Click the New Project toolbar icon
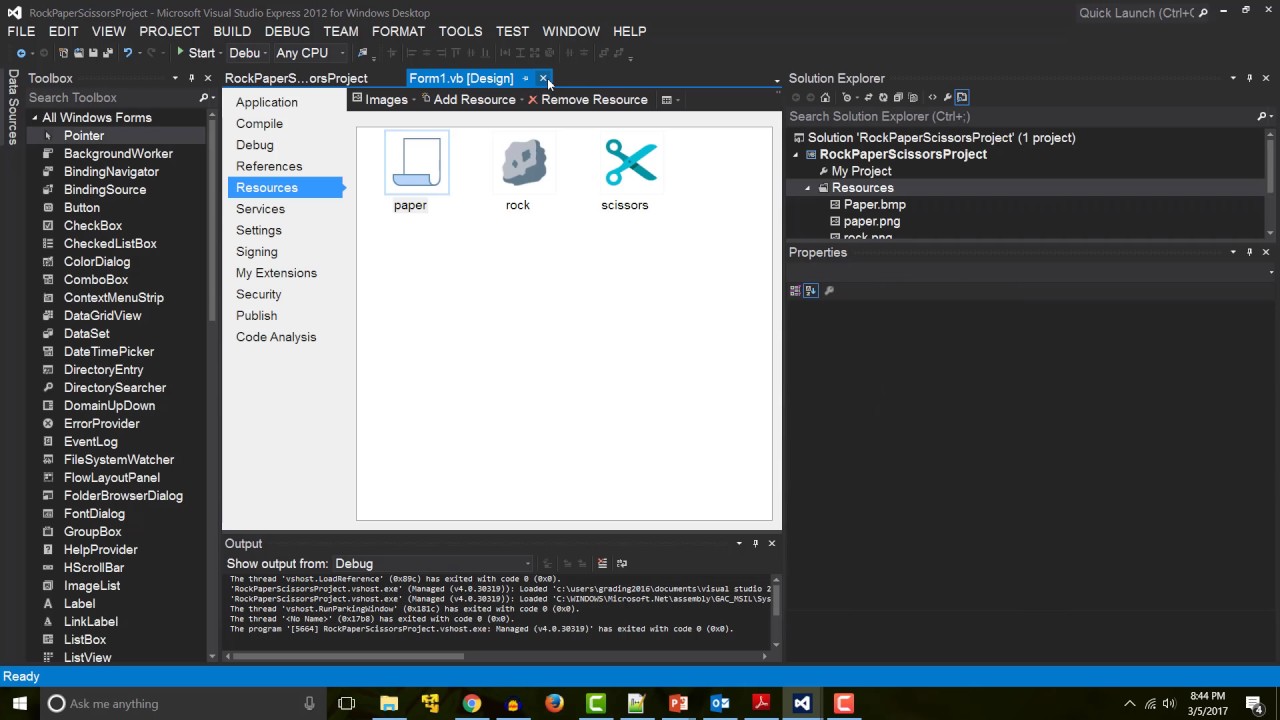The image size is (1280, 720). point(63,53)
